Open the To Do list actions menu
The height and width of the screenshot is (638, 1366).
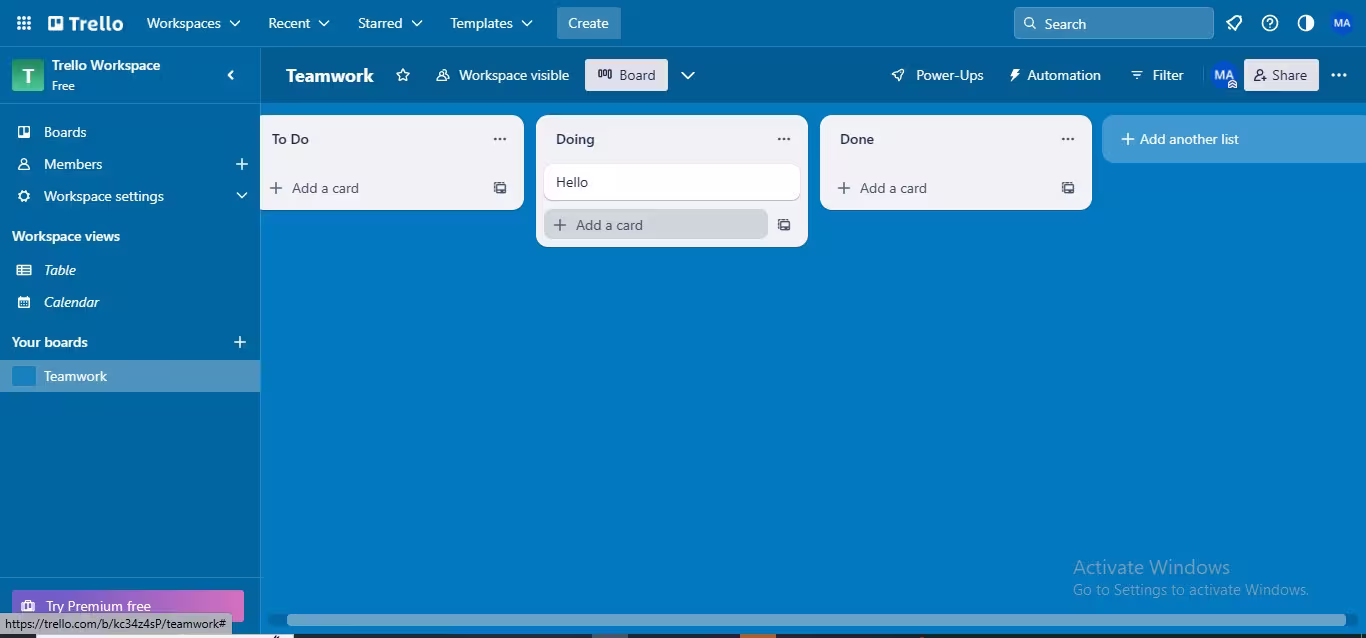(500, 139)
